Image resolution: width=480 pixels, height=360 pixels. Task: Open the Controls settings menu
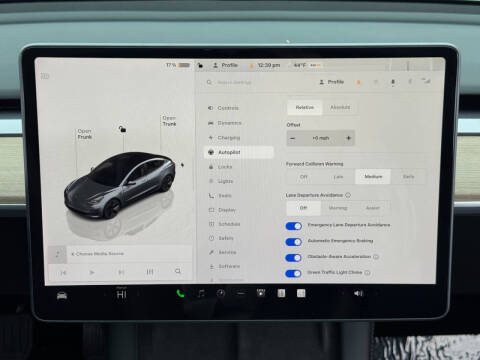click(223, 108)
